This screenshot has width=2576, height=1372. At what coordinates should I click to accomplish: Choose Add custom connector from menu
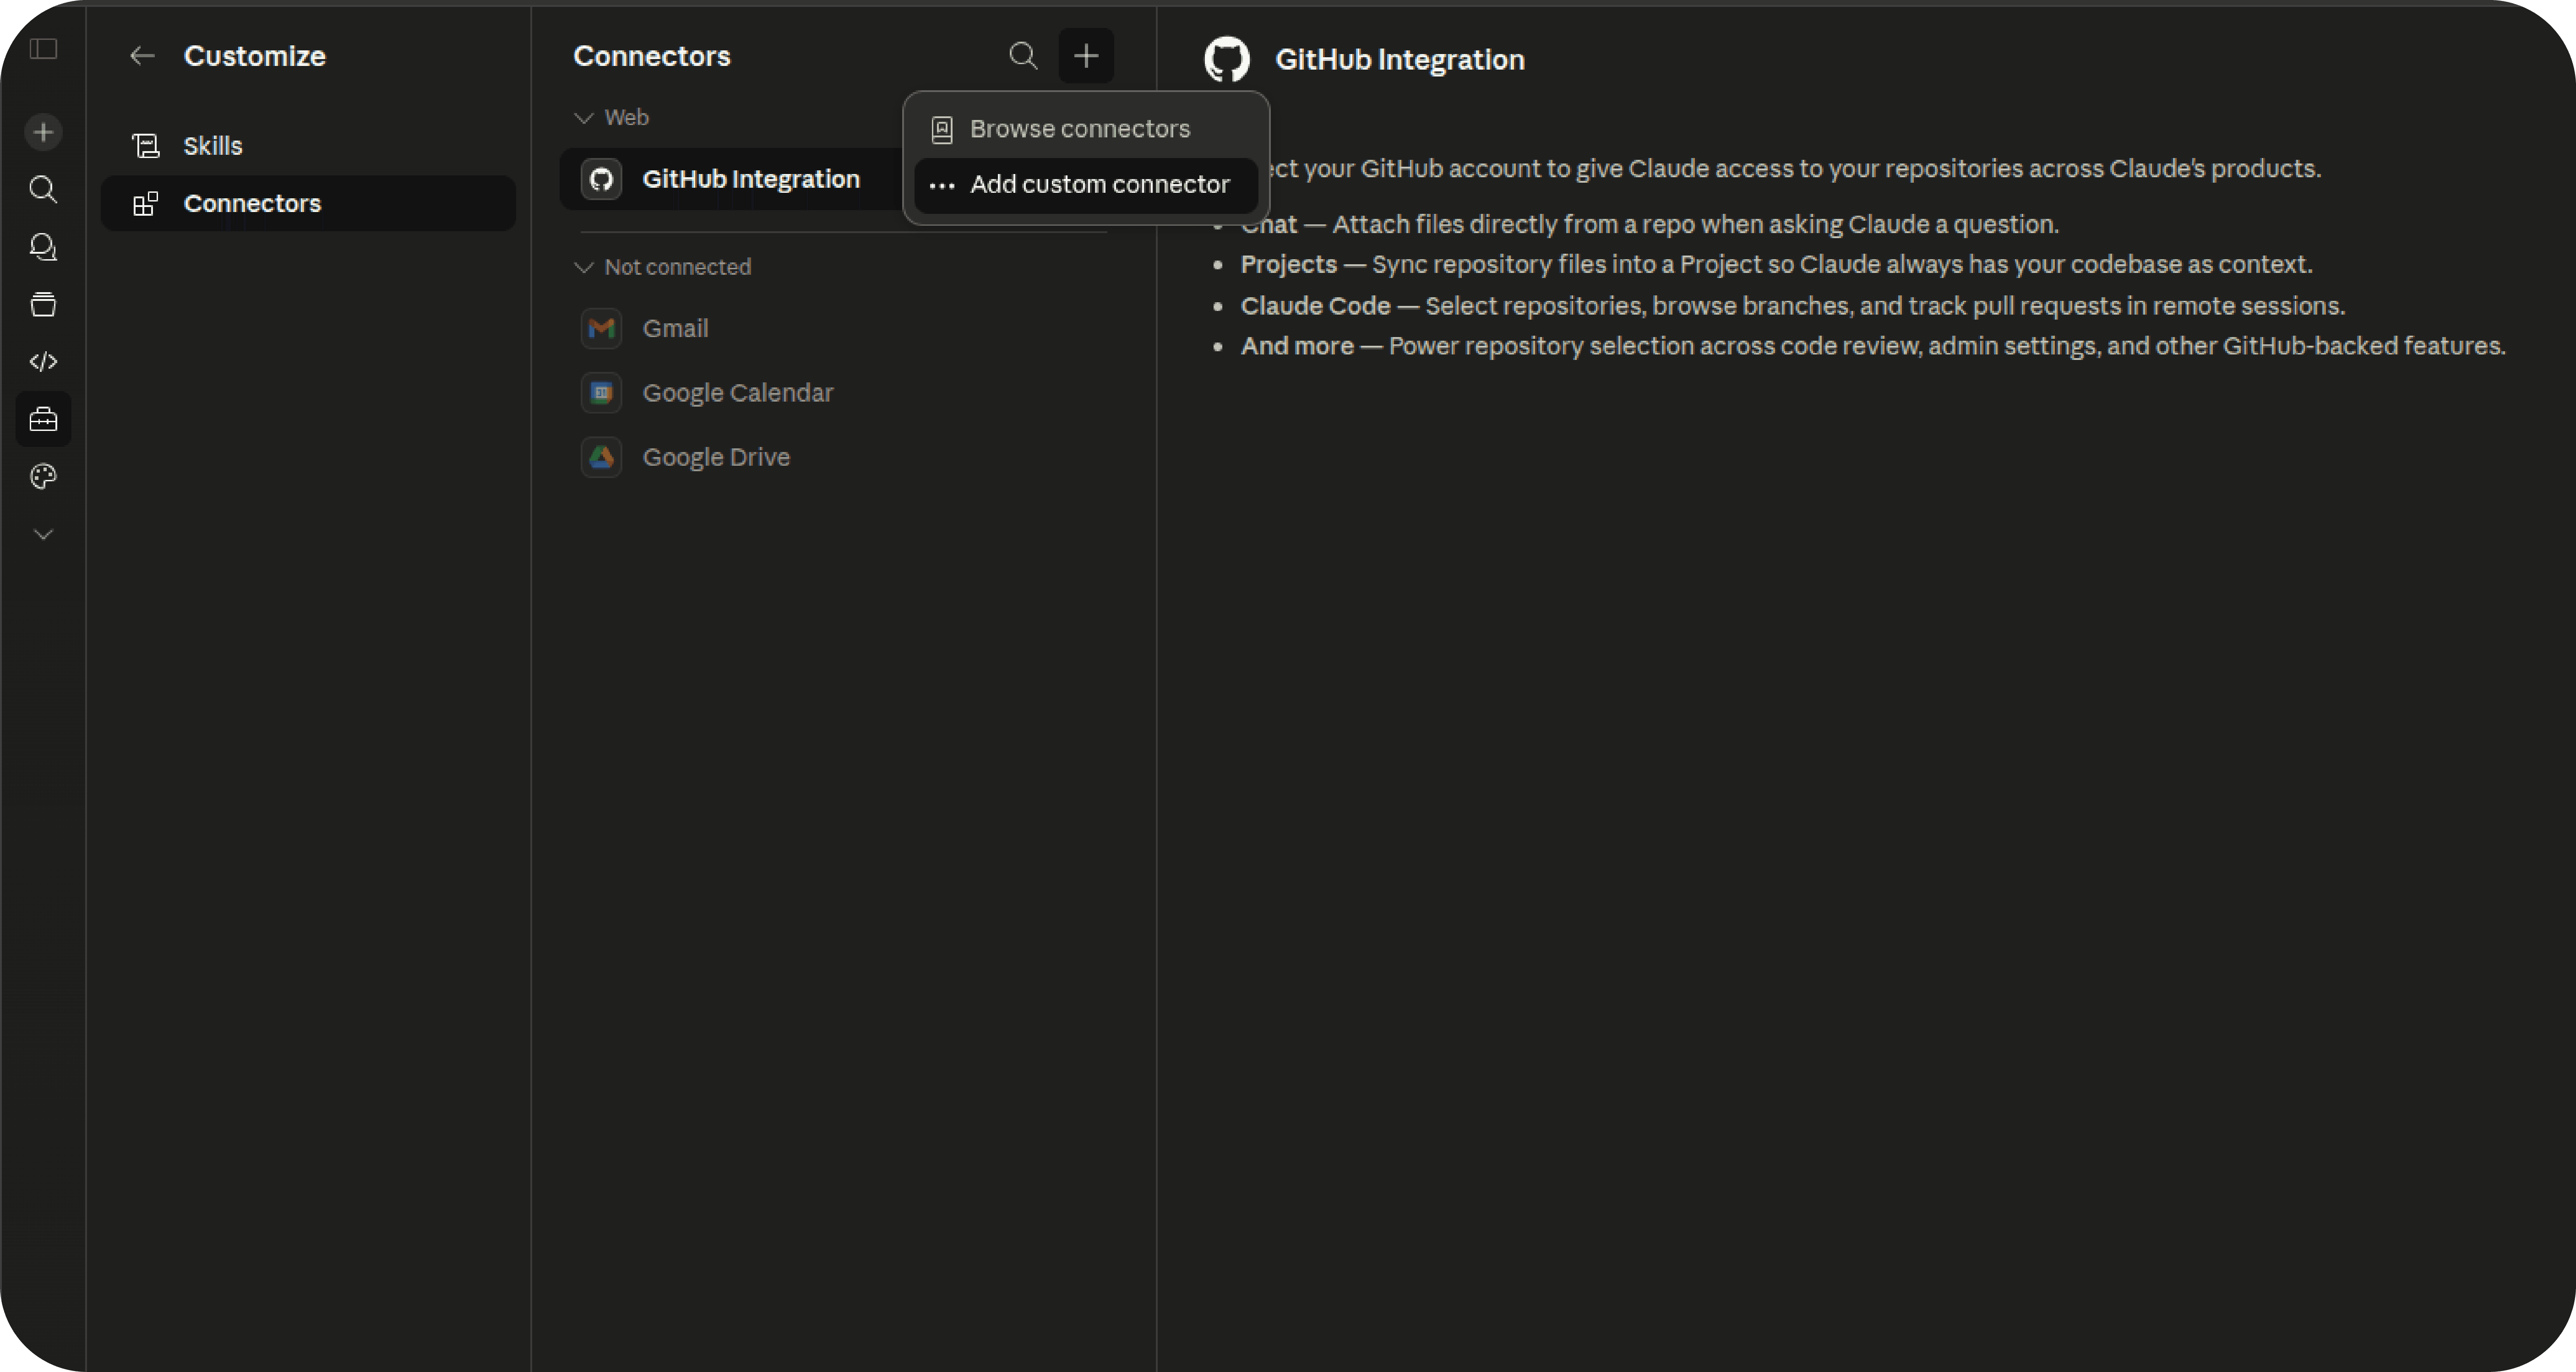click(x=1086, y=185)
